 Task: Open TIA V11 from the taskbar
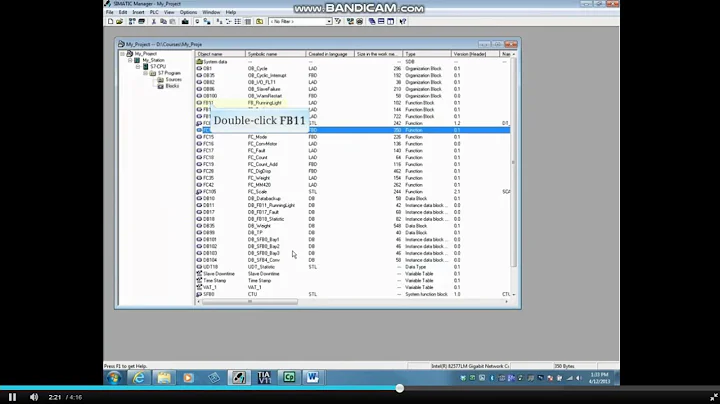click(264, 377)
